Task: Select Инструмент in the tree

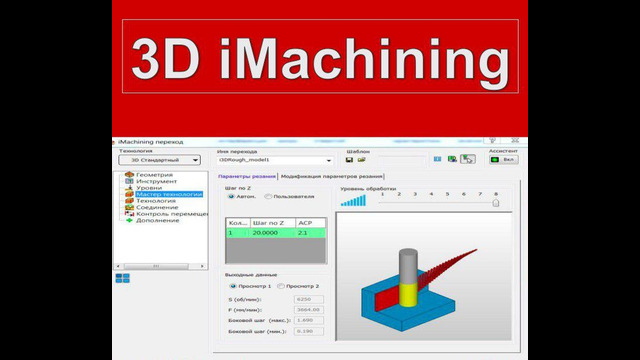Action: pos(156,181)
